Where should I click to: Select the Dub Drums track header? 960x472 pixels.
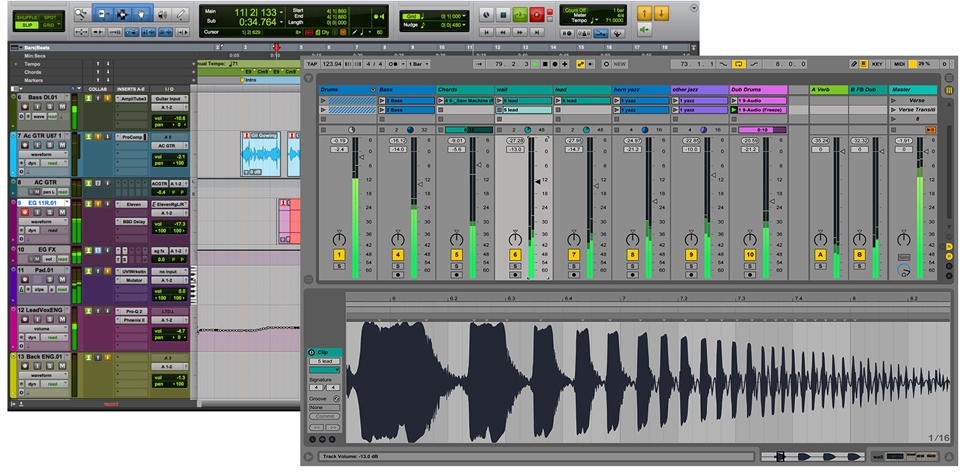click(x=758, y=90)
